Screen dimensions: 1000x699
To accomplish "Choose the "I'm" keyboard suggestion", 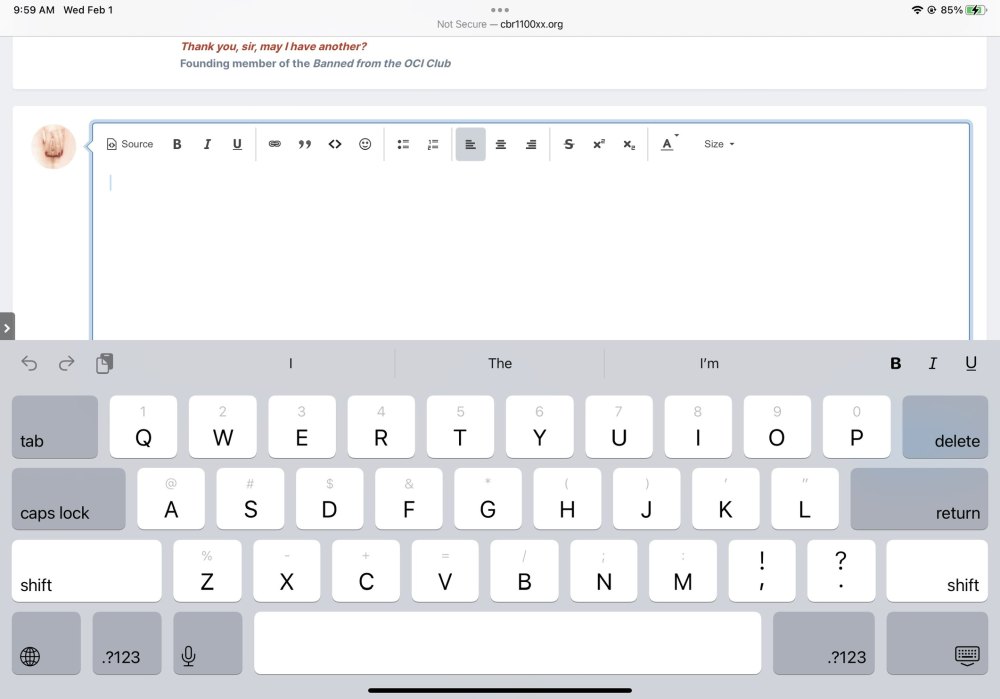I will [x=709, y=363].
